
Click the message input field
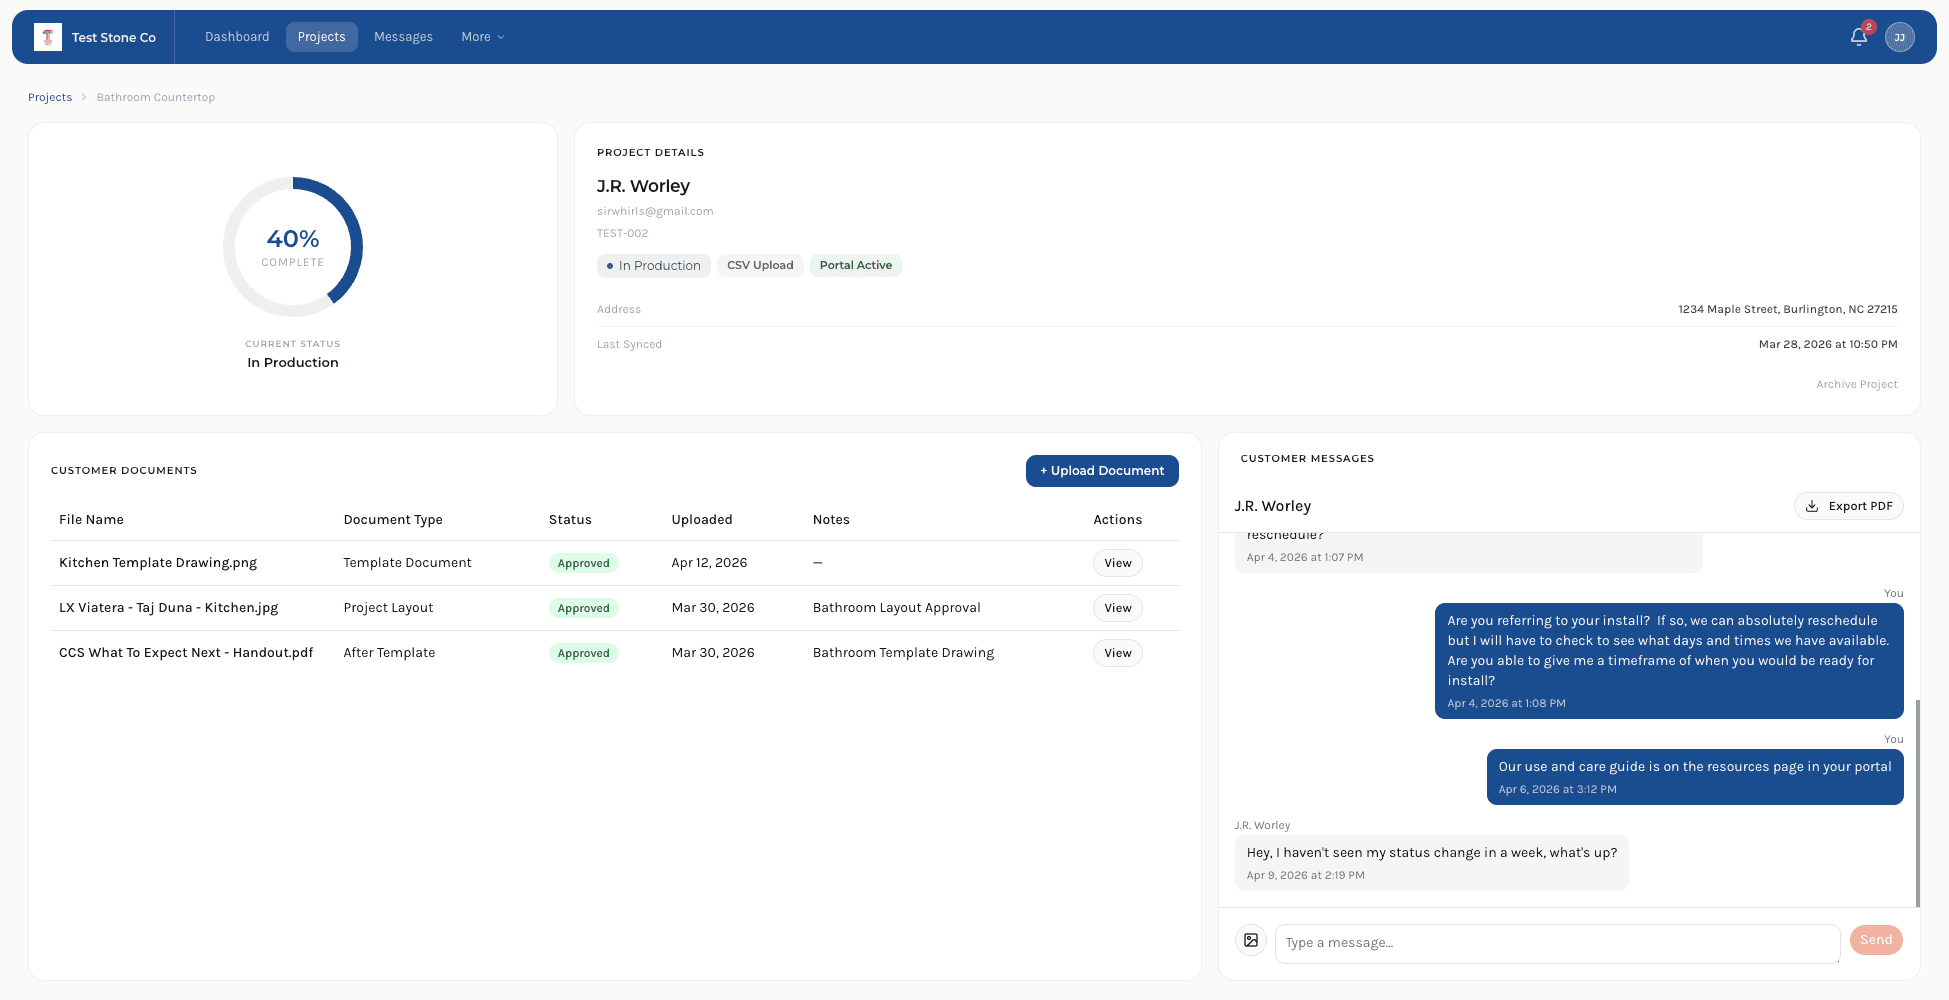(1556, 943)
